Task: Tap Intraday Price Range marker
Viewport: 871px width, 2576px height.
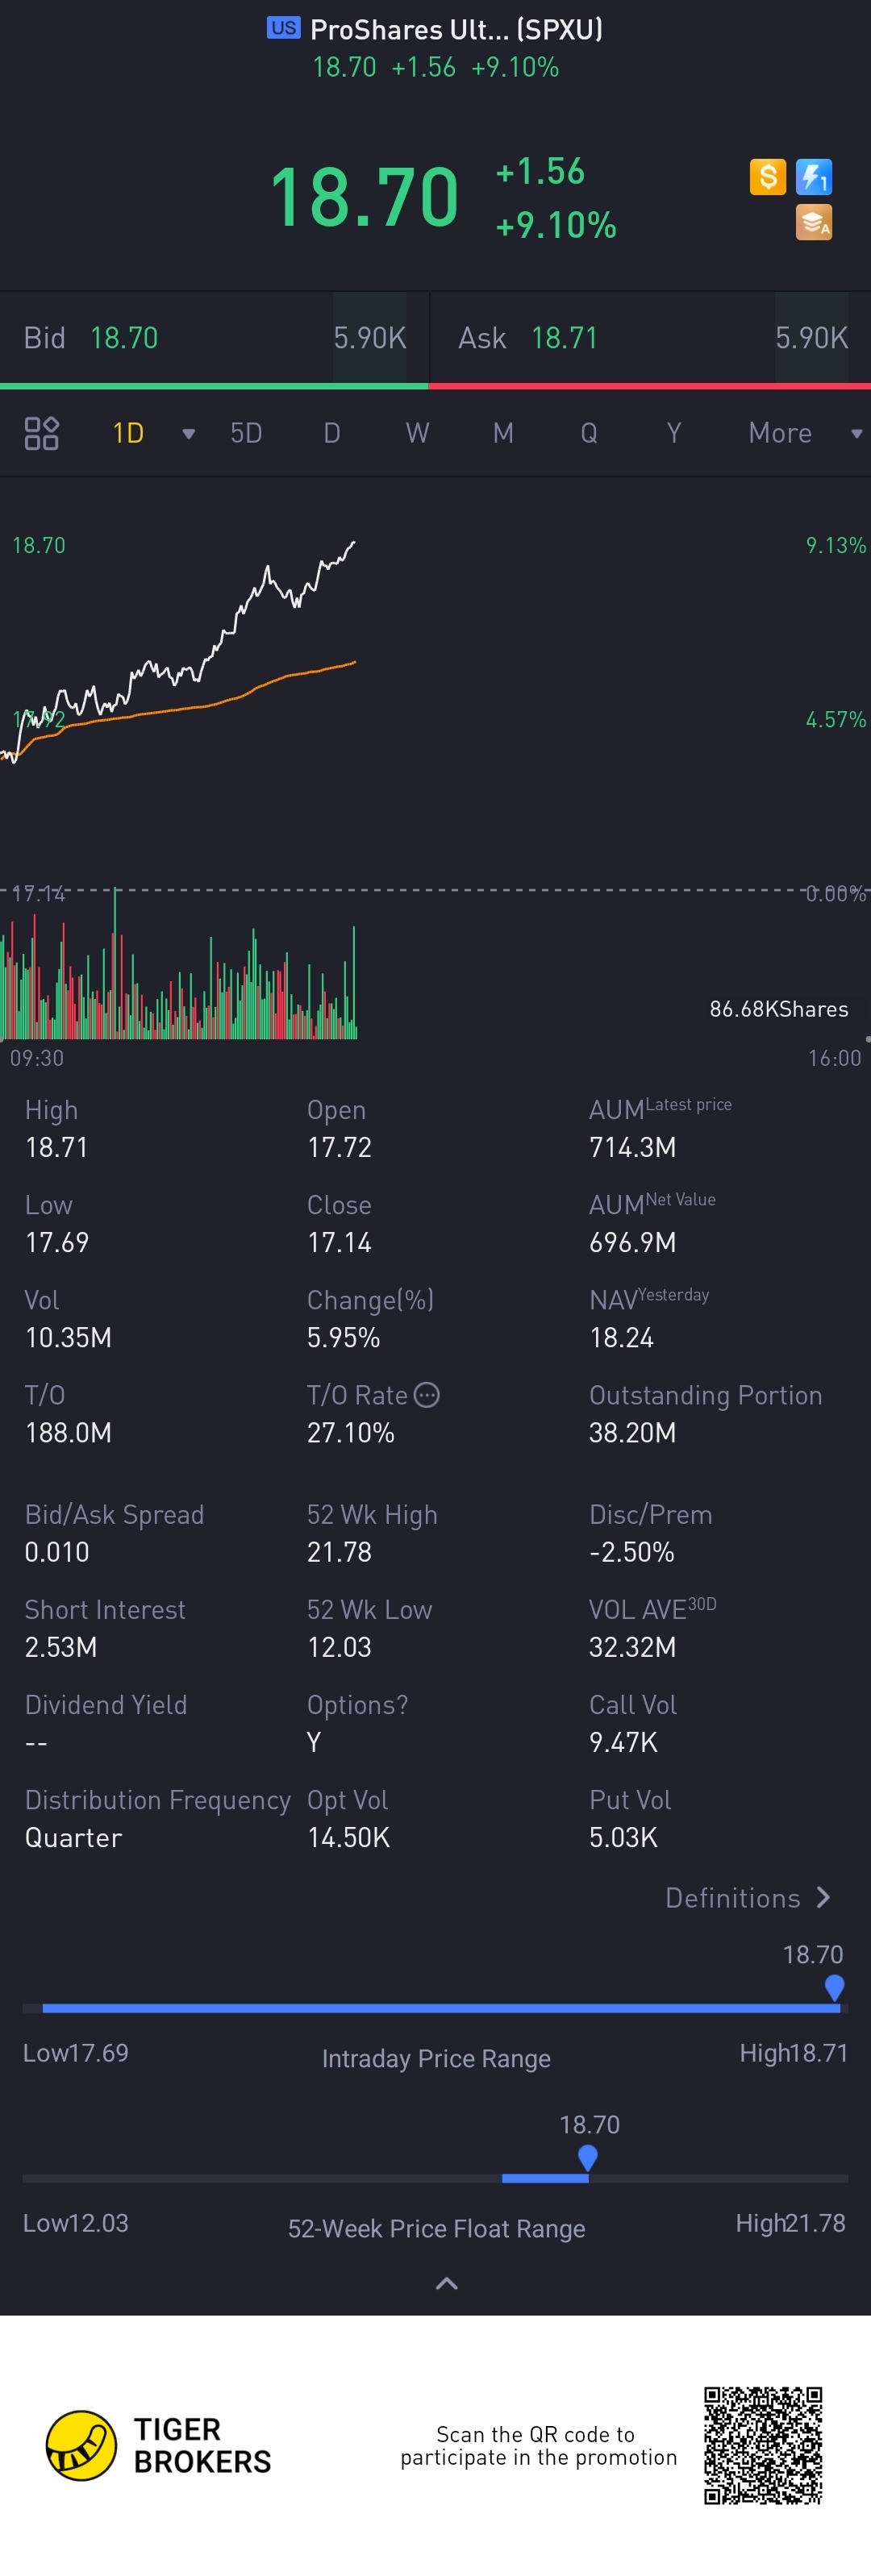Action: click(x=834, y=1988)
